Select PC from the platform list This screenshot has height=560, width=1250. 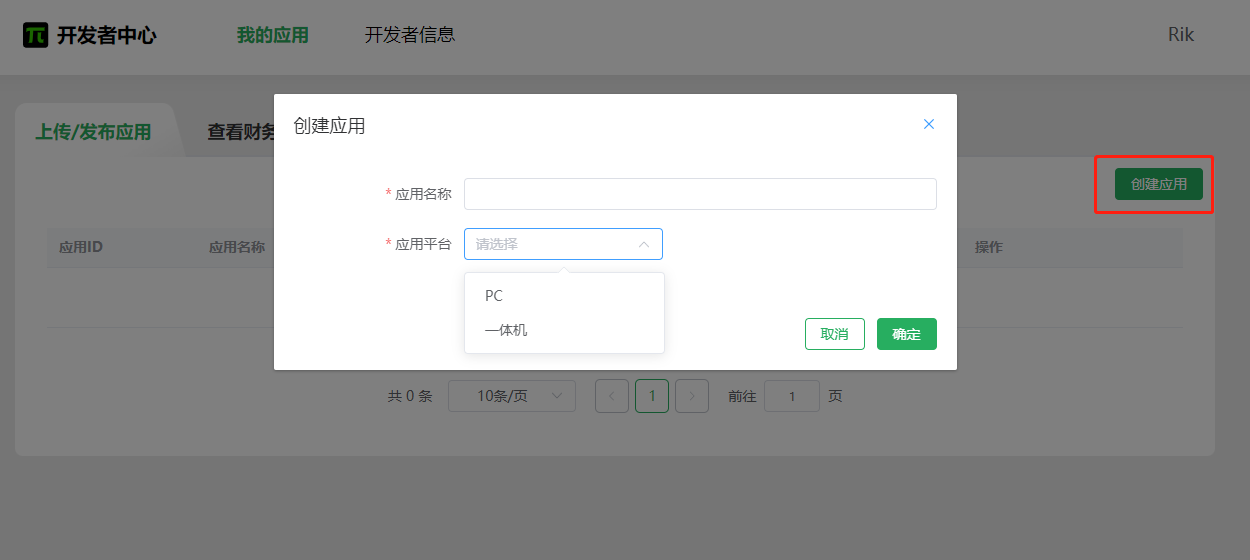tap(564, 296)
